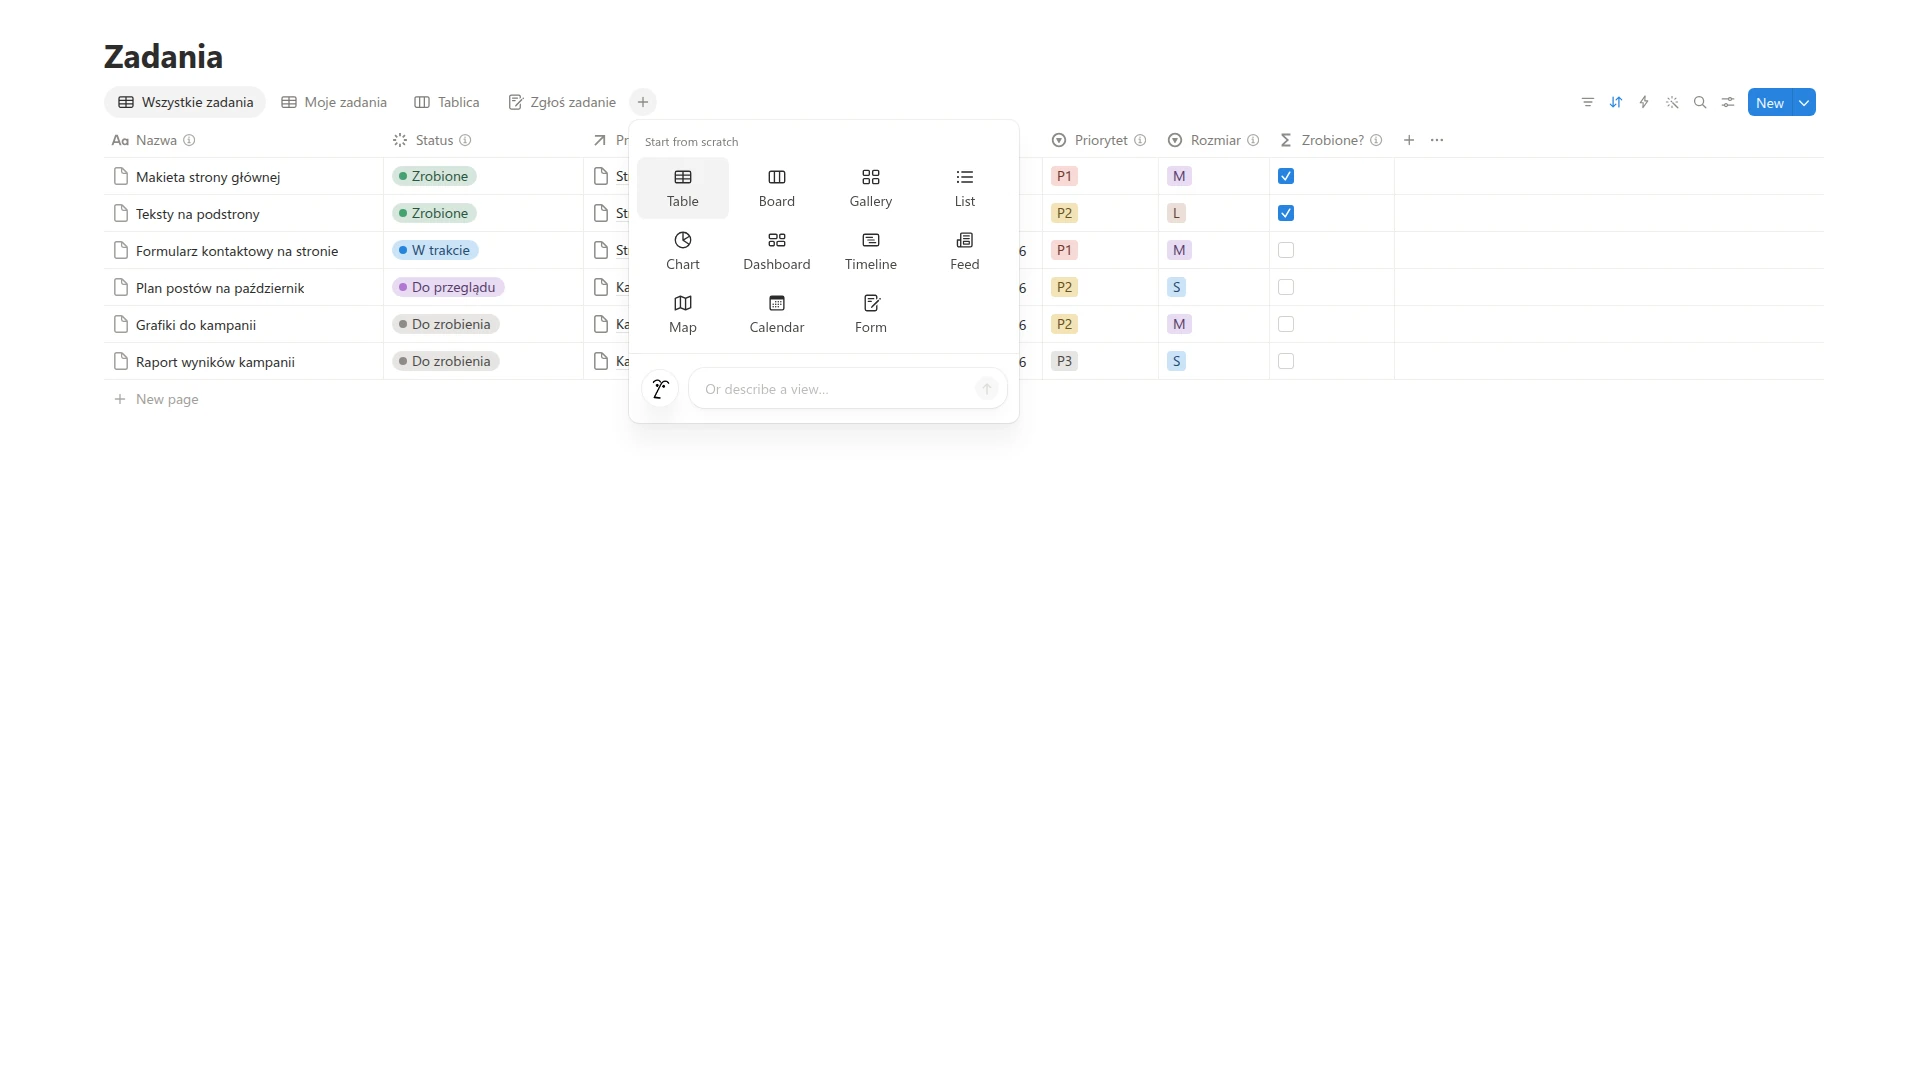Click the add view plus button

click(x=643, y=102)
